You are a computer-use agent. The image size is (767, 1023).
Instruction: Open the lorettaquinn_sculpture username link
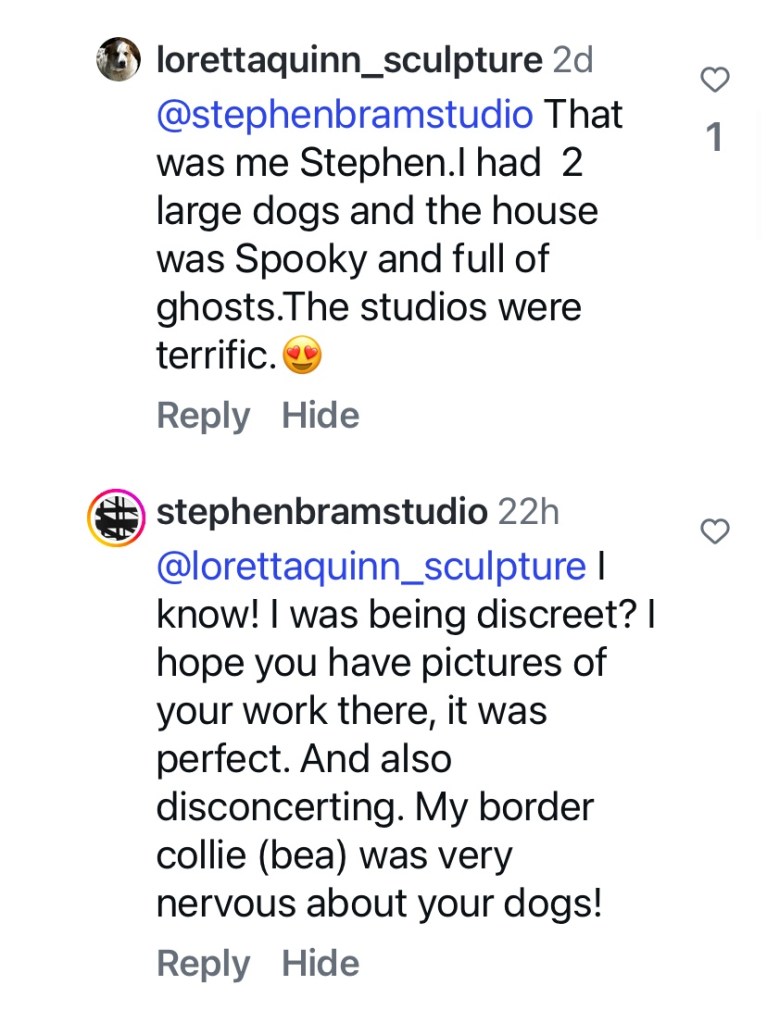pos(349,60)
